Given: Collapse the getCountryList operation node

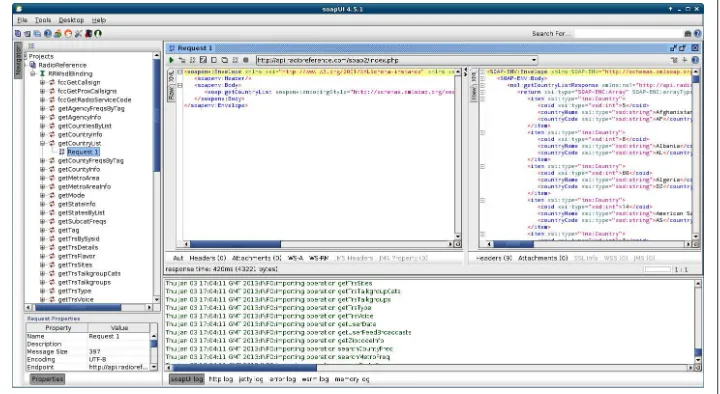Looking at the screenshot, I should (x=42, y=143).
